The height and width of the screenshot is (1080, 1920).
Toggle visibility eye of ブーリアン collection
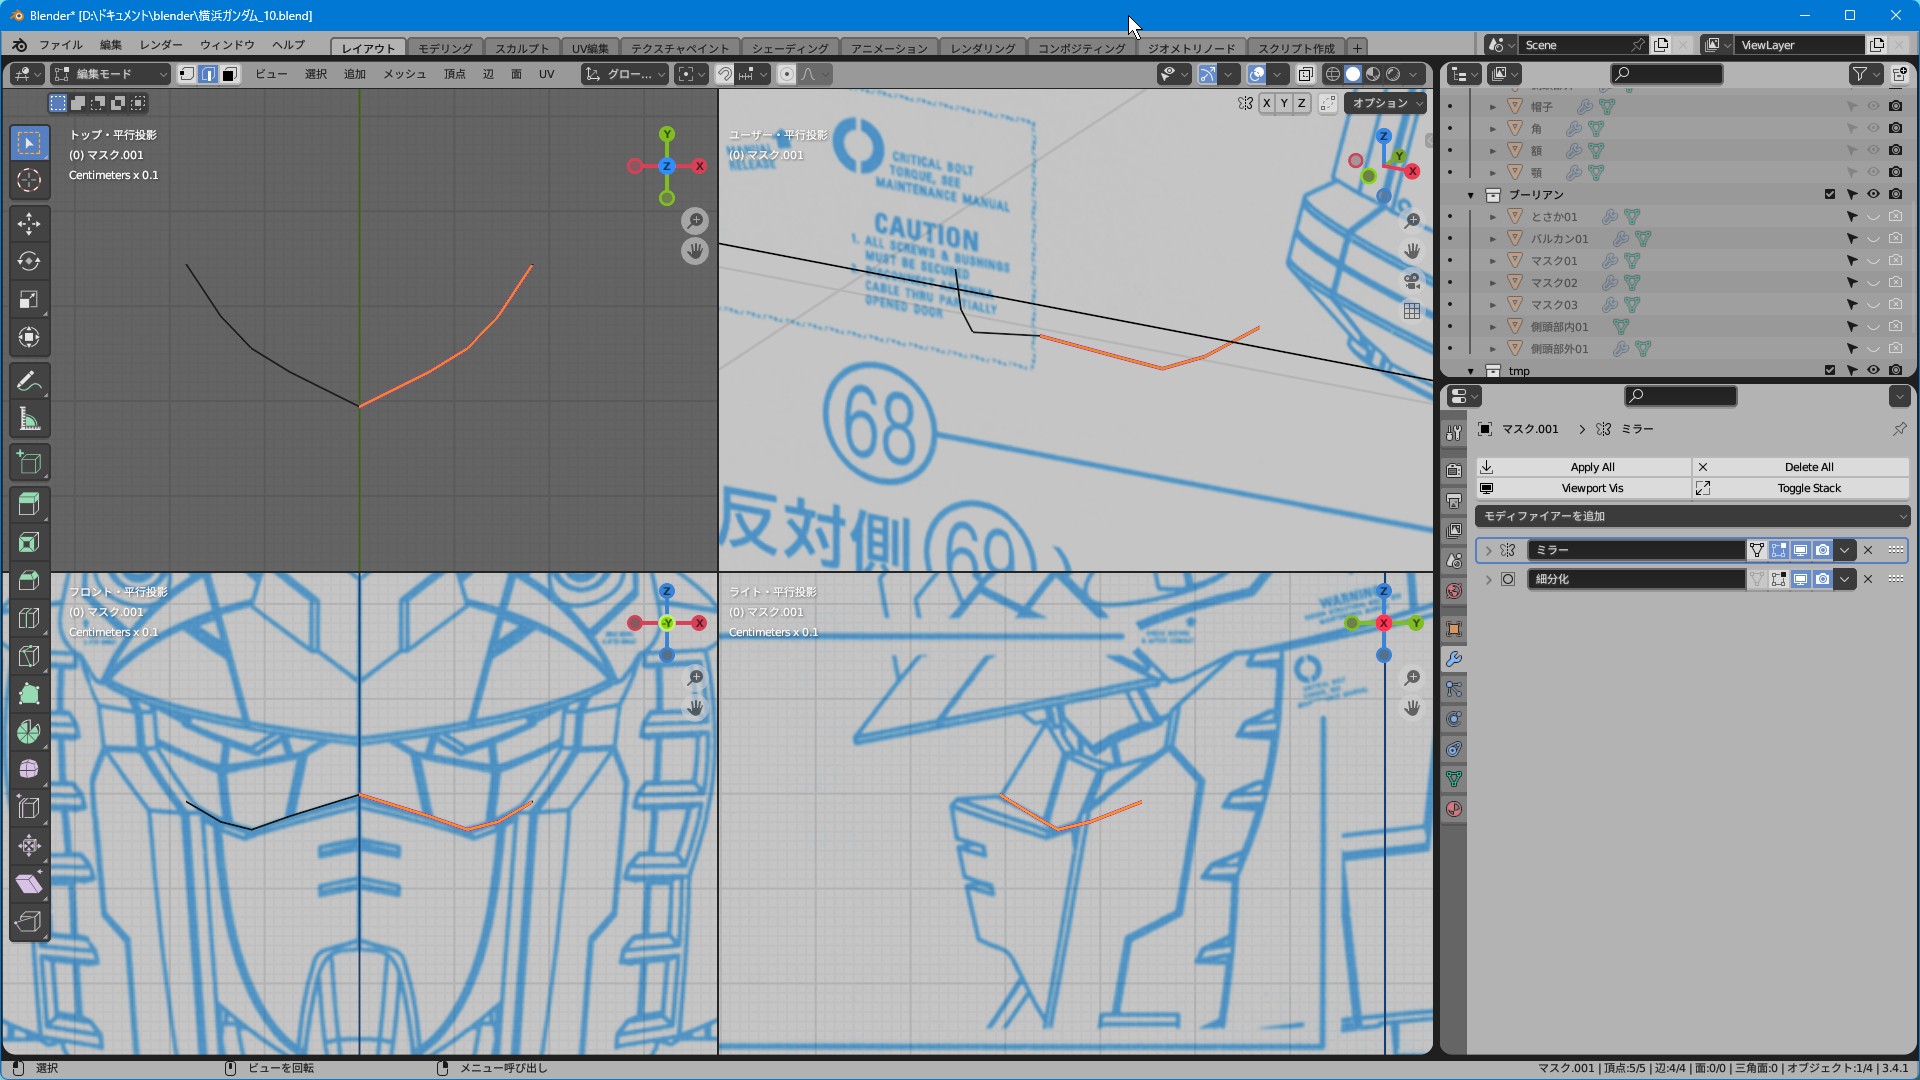point(1873,194)
